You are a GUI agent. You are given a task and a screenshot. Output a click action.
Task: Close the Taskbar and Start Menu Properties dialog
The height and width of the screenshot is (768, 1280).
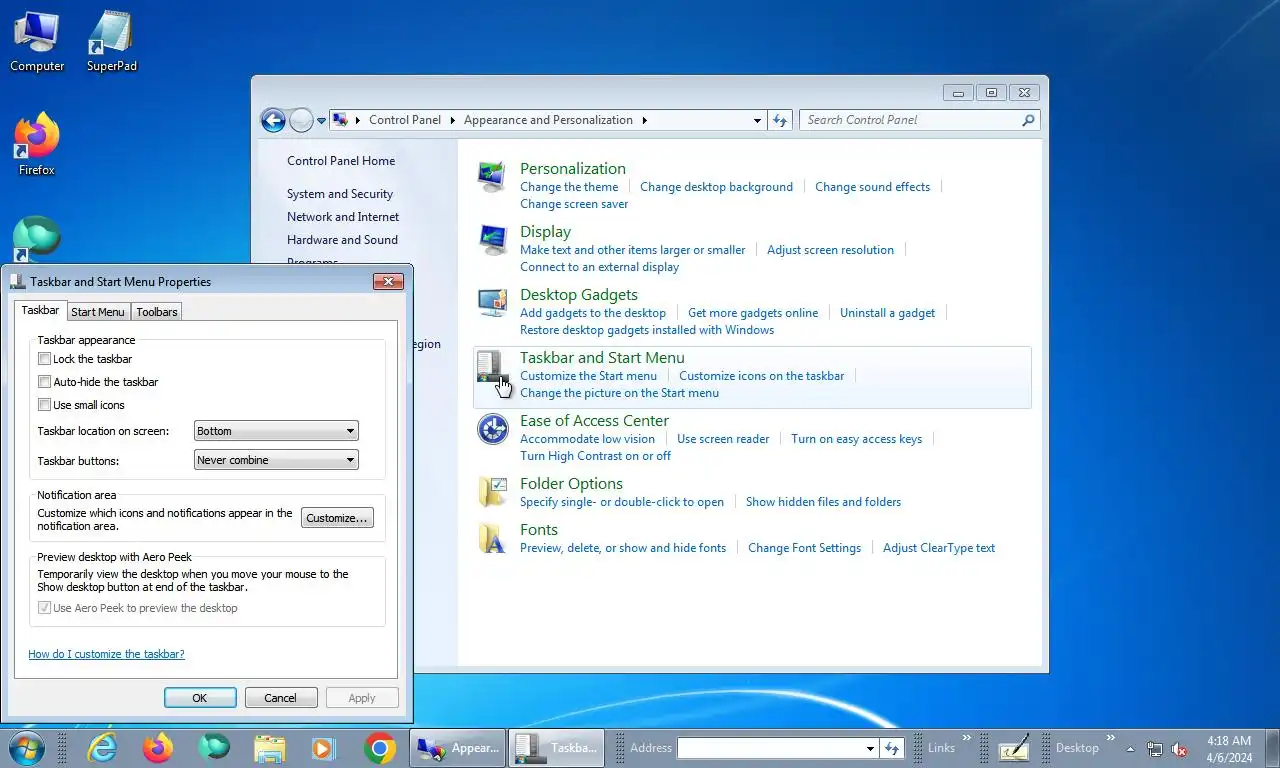(x=388, y=282)
